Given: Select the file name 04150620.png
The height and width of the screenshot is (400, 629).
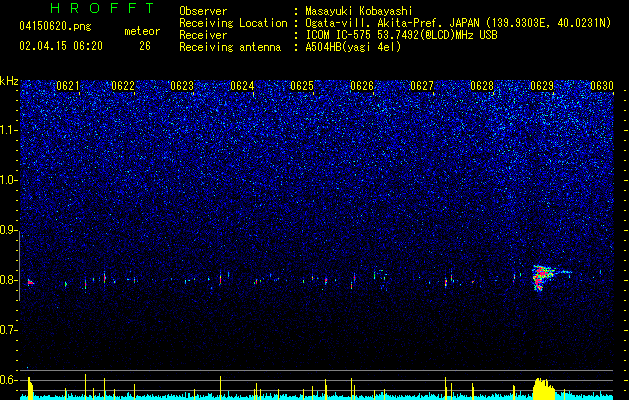Looking at the screenshot, I should coord(55,27).
